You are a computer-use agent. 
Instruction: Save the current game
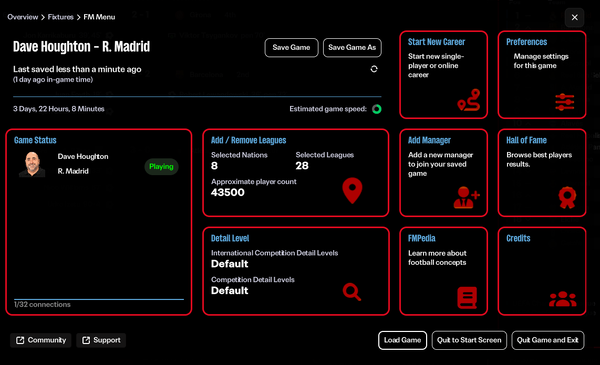point(291,47)
